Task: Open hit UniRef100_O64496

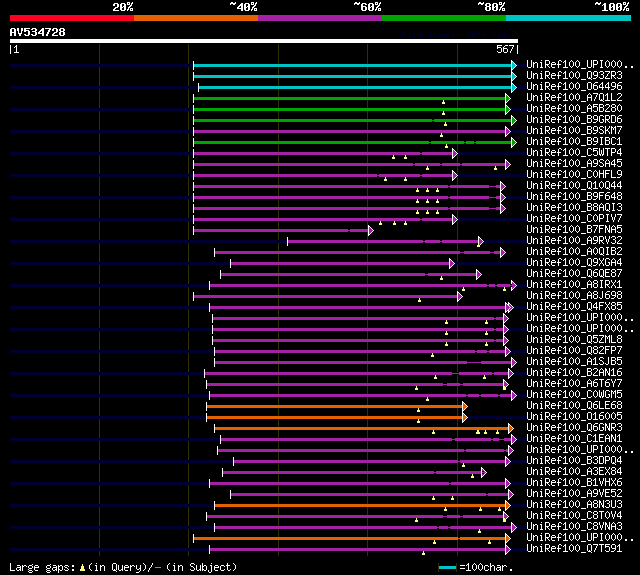Action: (x=574, y=87)
